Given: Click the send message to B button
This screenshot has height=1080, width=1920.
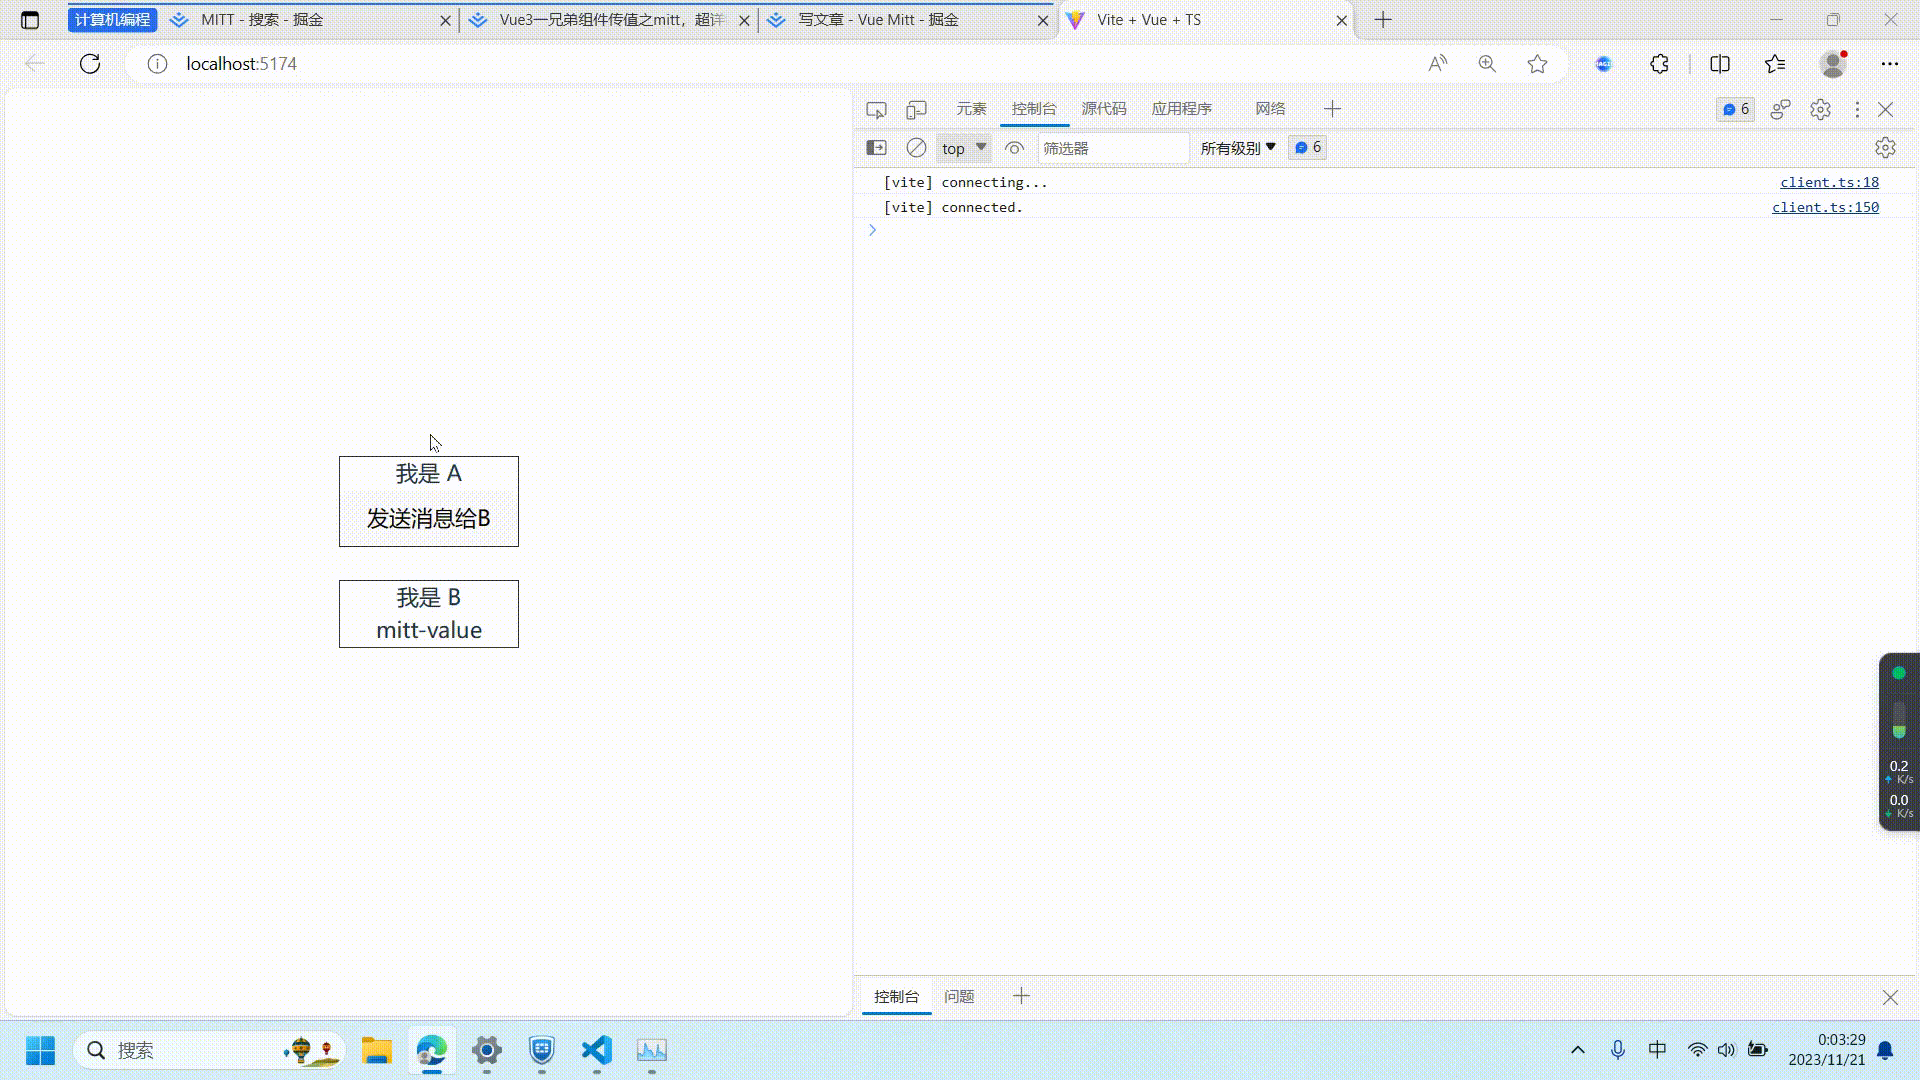Looking at the screenshot, I should pos(428,518).
